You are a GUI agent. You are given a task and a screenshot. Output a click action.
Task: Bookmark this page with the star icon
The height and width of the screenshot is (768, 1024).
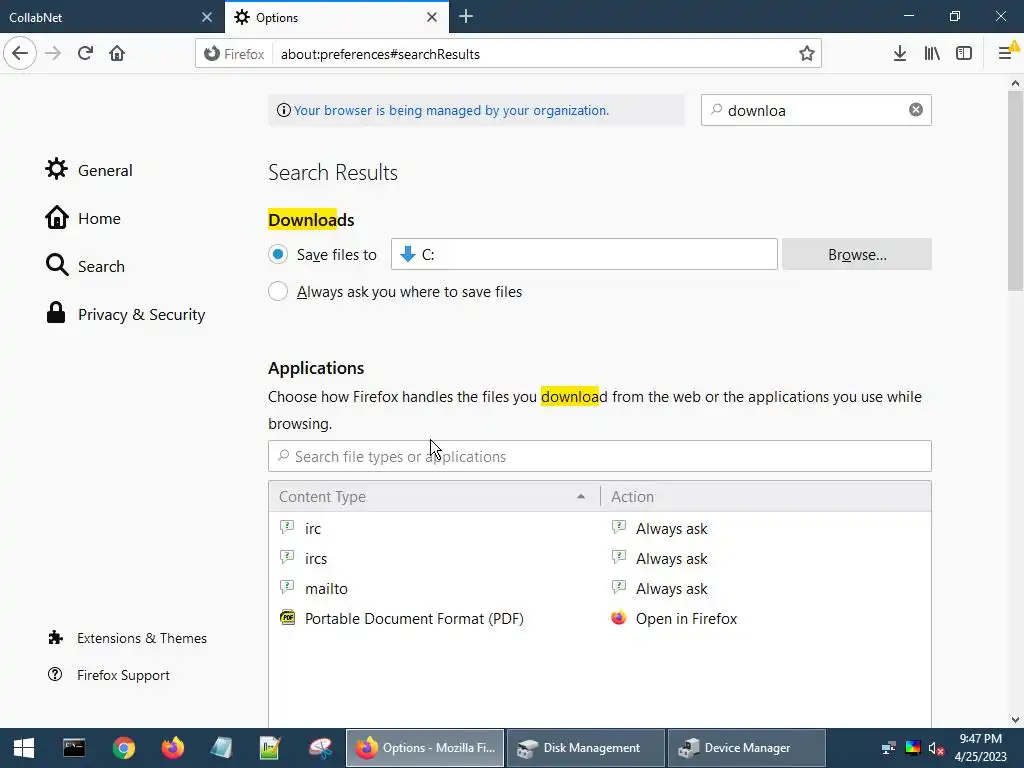(807, 54)
